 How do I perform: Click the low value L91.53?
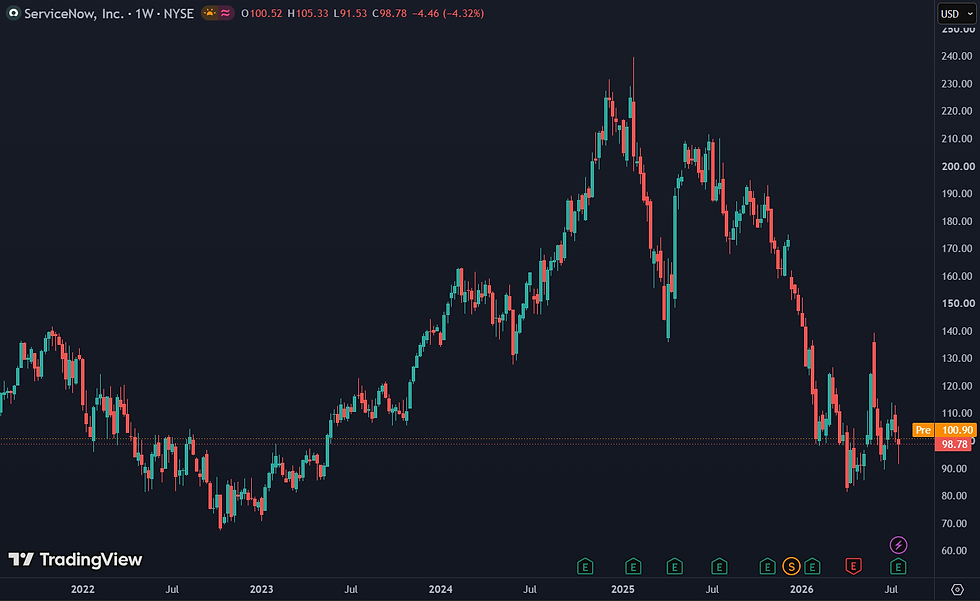350,13
